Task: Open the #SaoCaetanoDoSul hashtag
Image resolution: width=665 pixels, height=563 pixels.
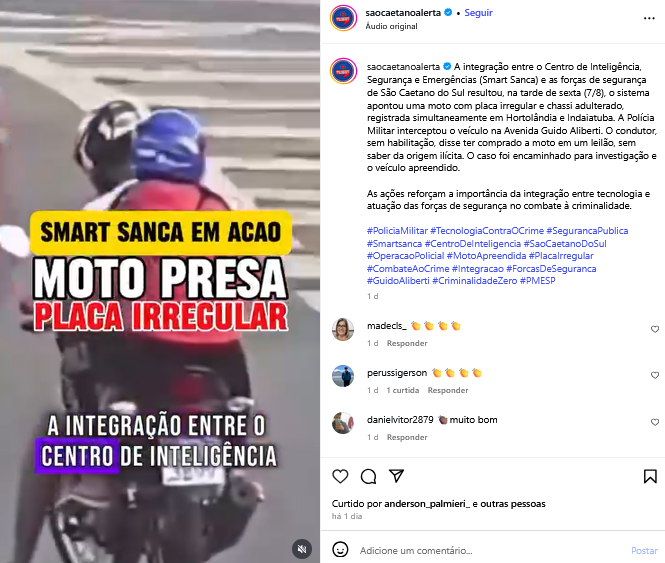Action: [x=565, y=244]
